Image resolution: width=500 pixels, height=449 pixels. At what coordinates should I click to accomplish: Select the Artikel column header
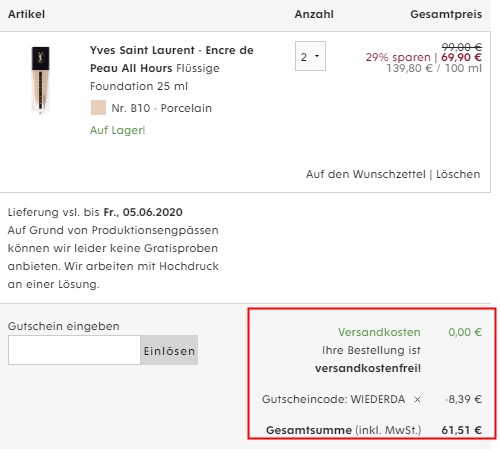[26, 14]
